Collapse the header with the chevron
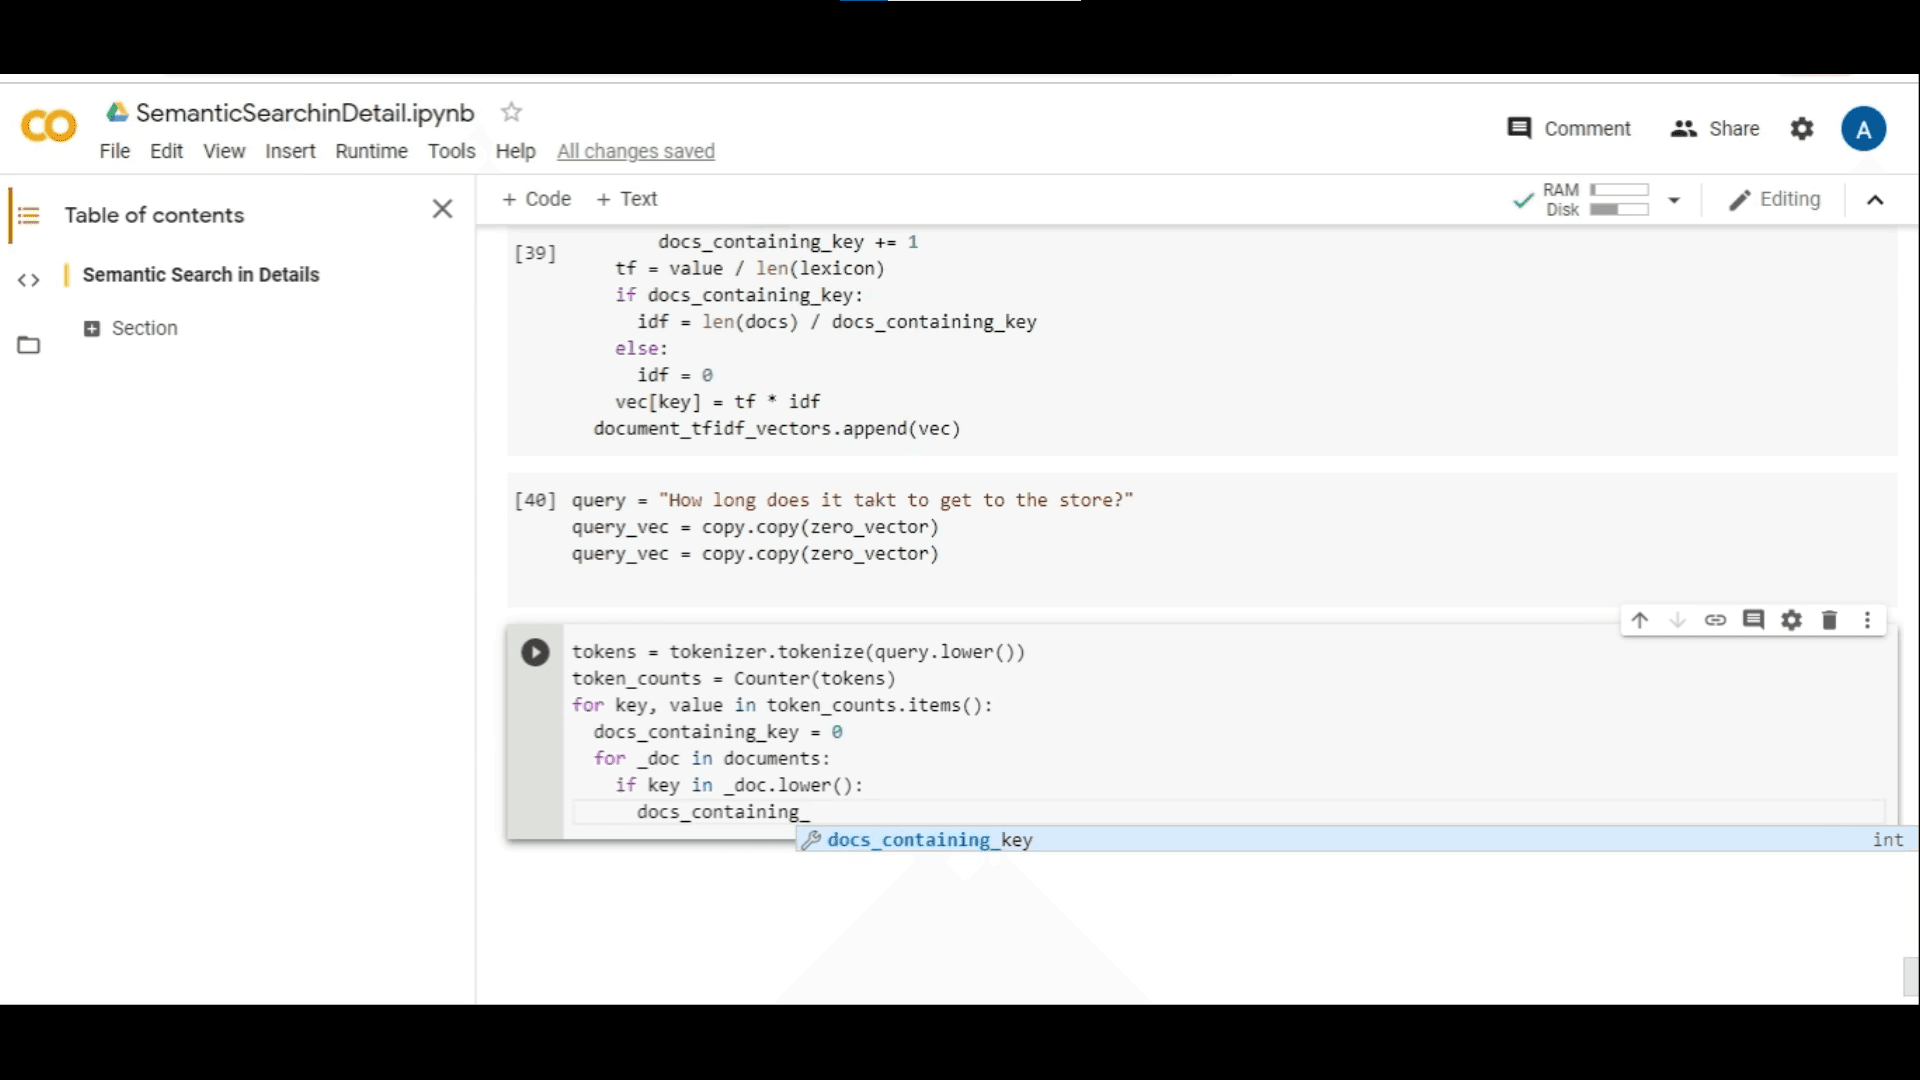 point(1875,199)
